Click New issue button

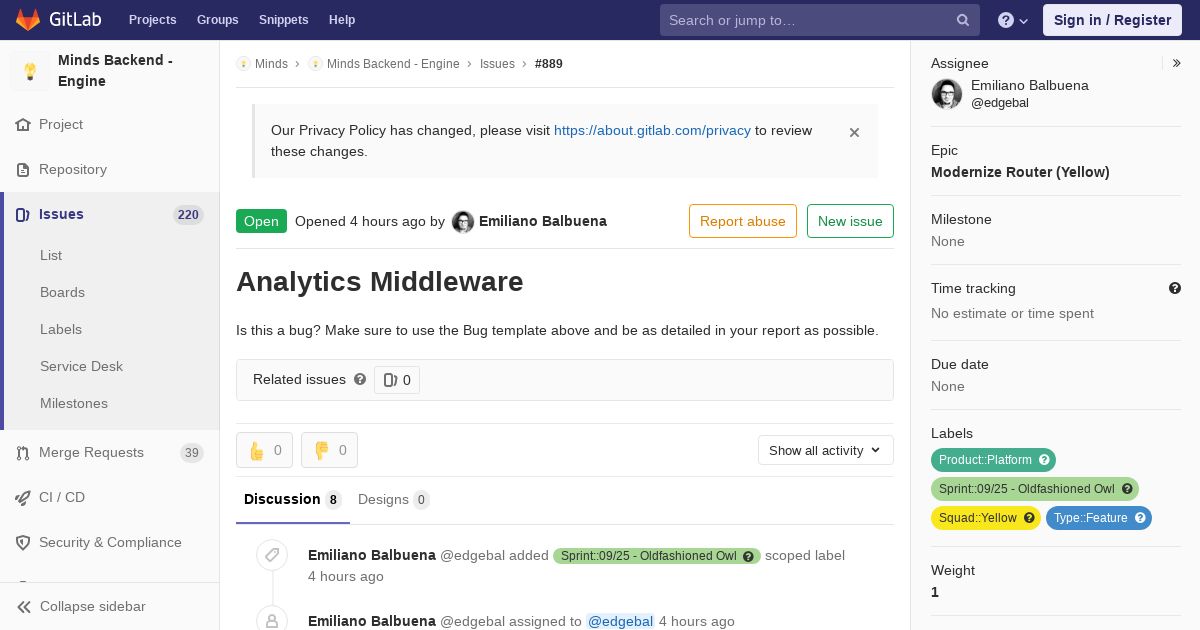[x=850, y=221]
